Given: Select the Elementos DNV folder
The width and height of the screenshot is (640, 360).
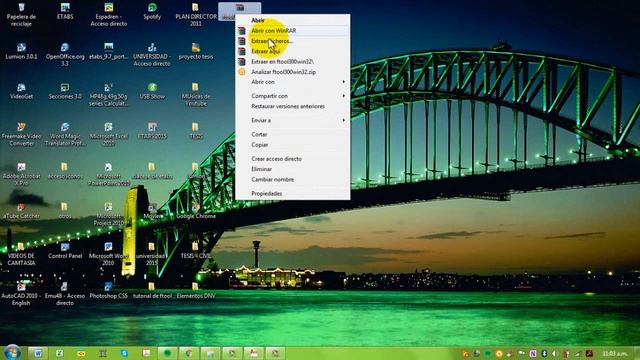Looking at the screenshot, I should pyautogui.click(x=196, y=291).
